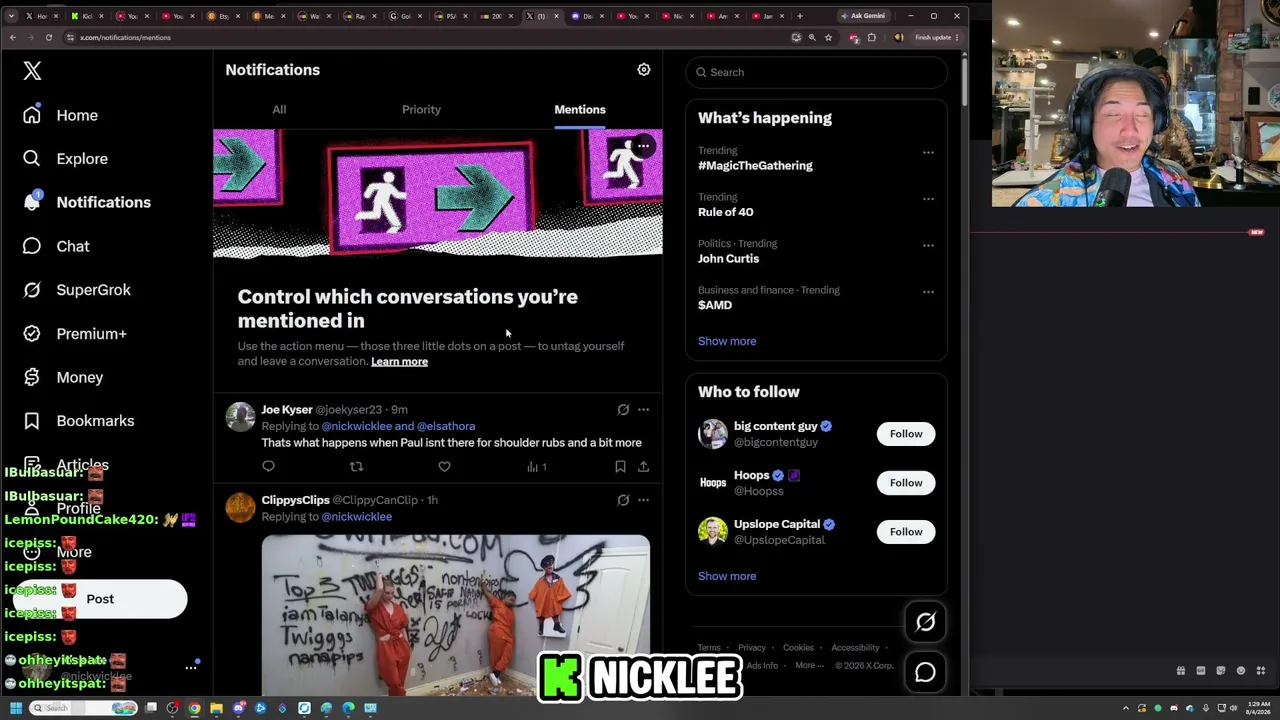Go back in Chrome
Screen dimensions: 1280x720
pos(12,37)
